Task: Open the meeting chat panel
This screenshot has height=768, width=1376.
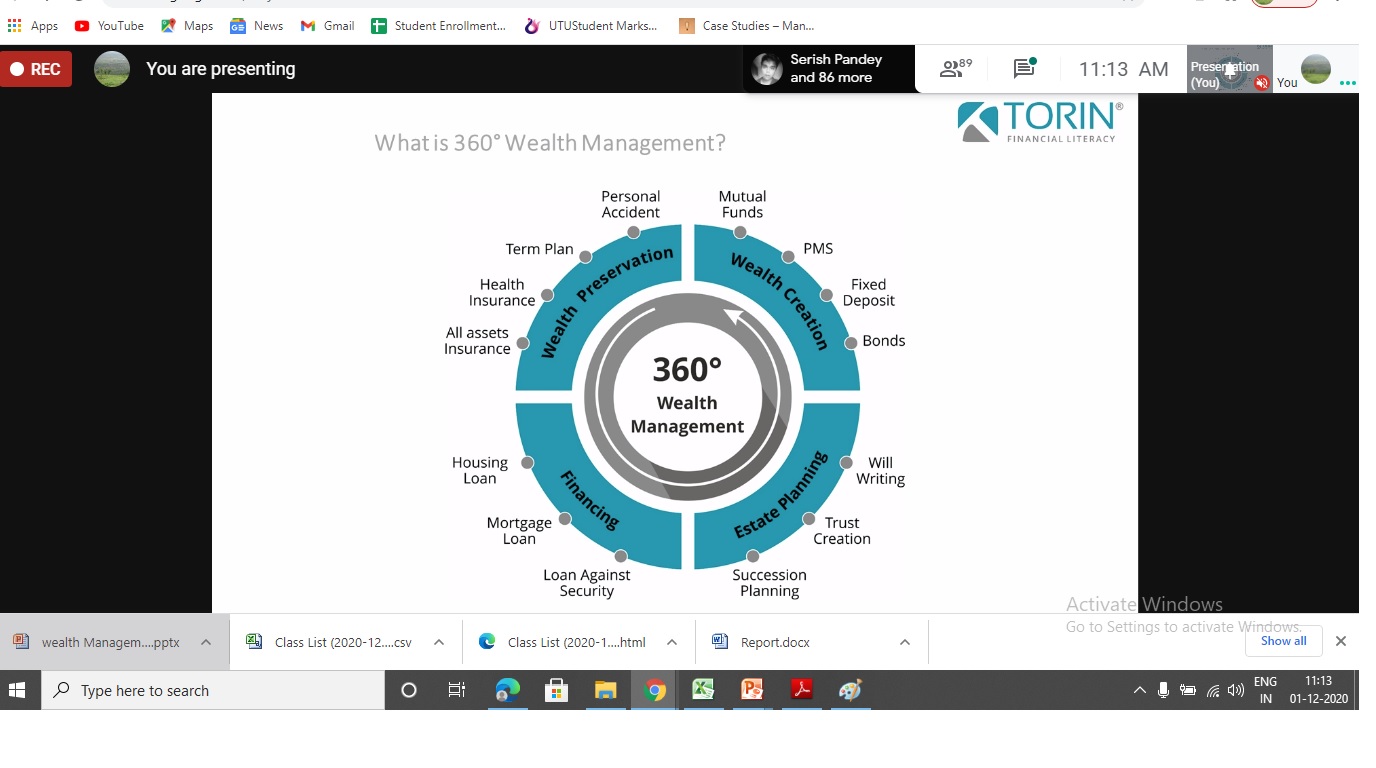Action: pos(1024,69)
